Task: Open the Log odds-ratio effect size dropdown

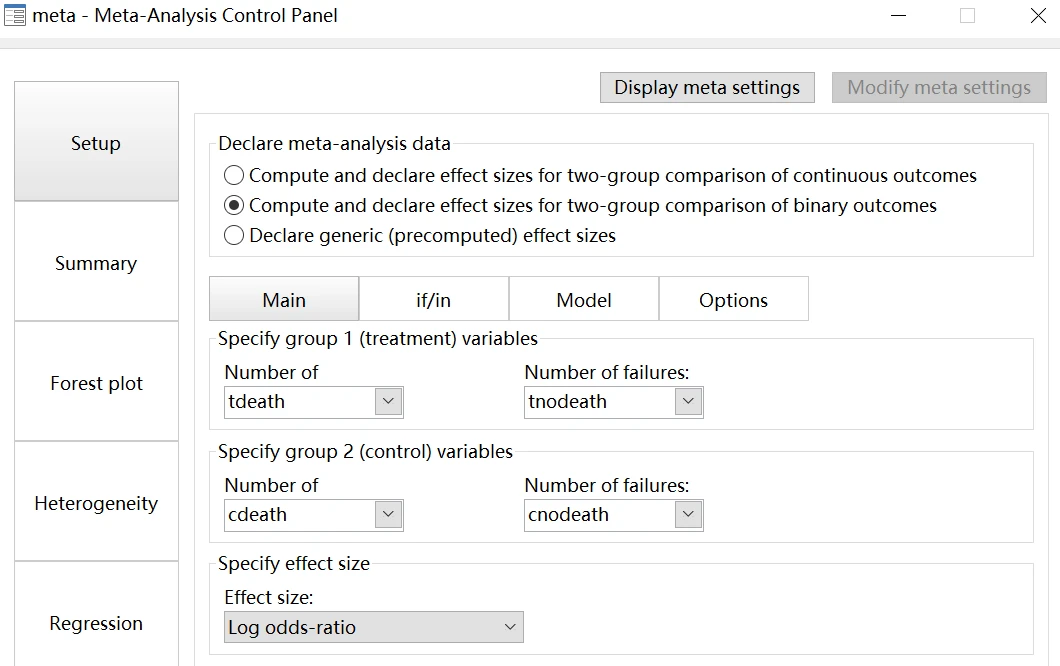Action: 373,628
